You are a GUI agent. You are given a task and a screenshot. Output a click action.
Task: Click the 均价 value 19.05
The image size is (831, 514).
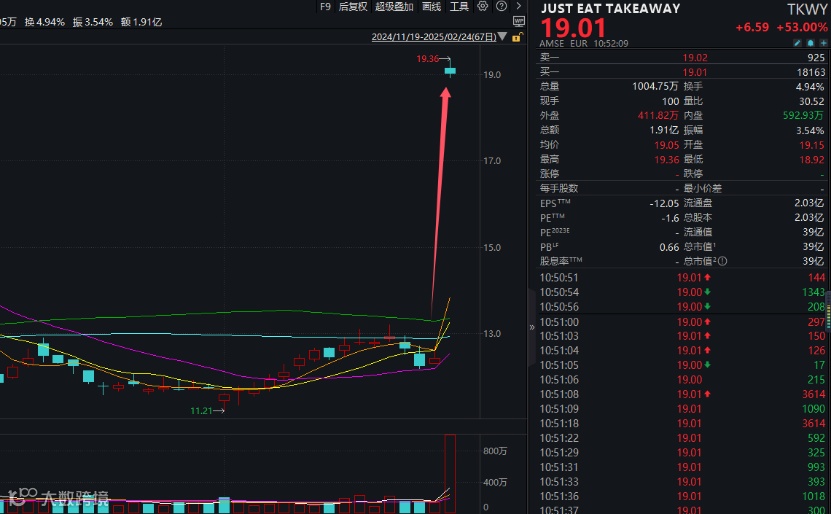click(x=666, y=145)
